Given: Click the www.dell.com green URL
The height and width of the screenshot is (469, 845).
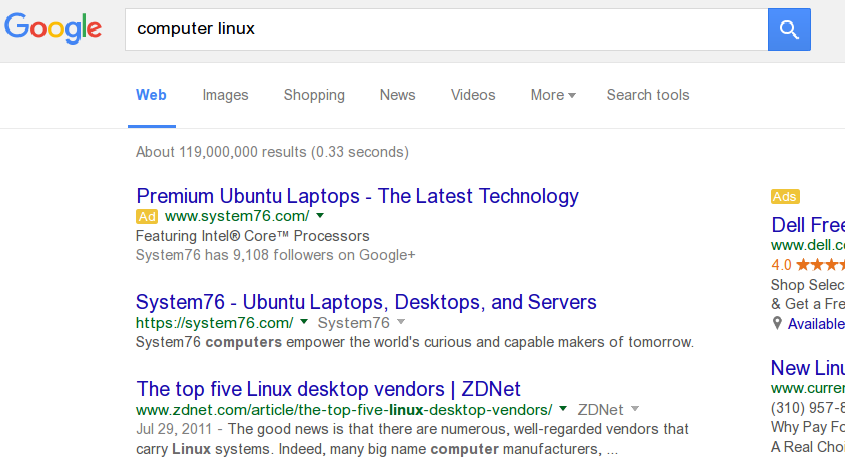Looking at the screenshot, I should point(808,245).
